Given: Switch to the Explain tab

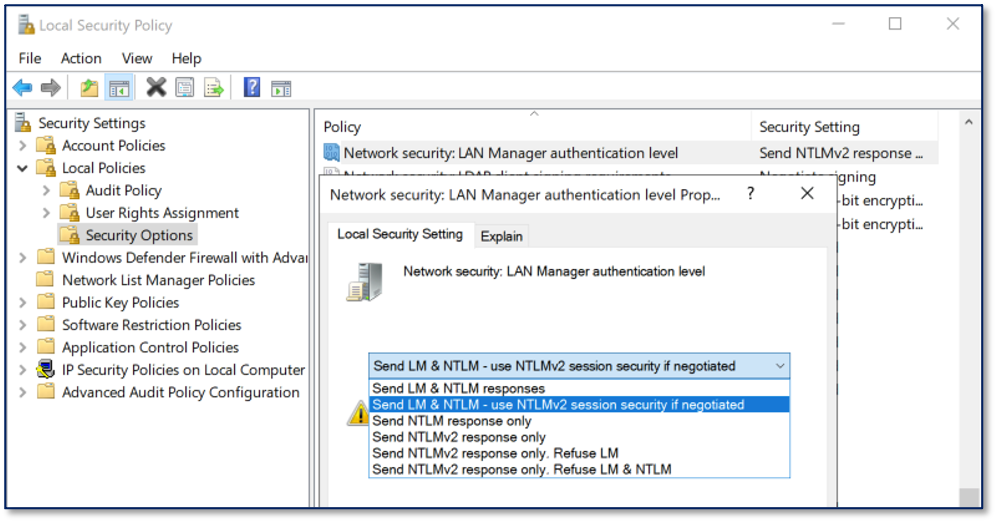Looking at the screenshot, I should point(501,236).
